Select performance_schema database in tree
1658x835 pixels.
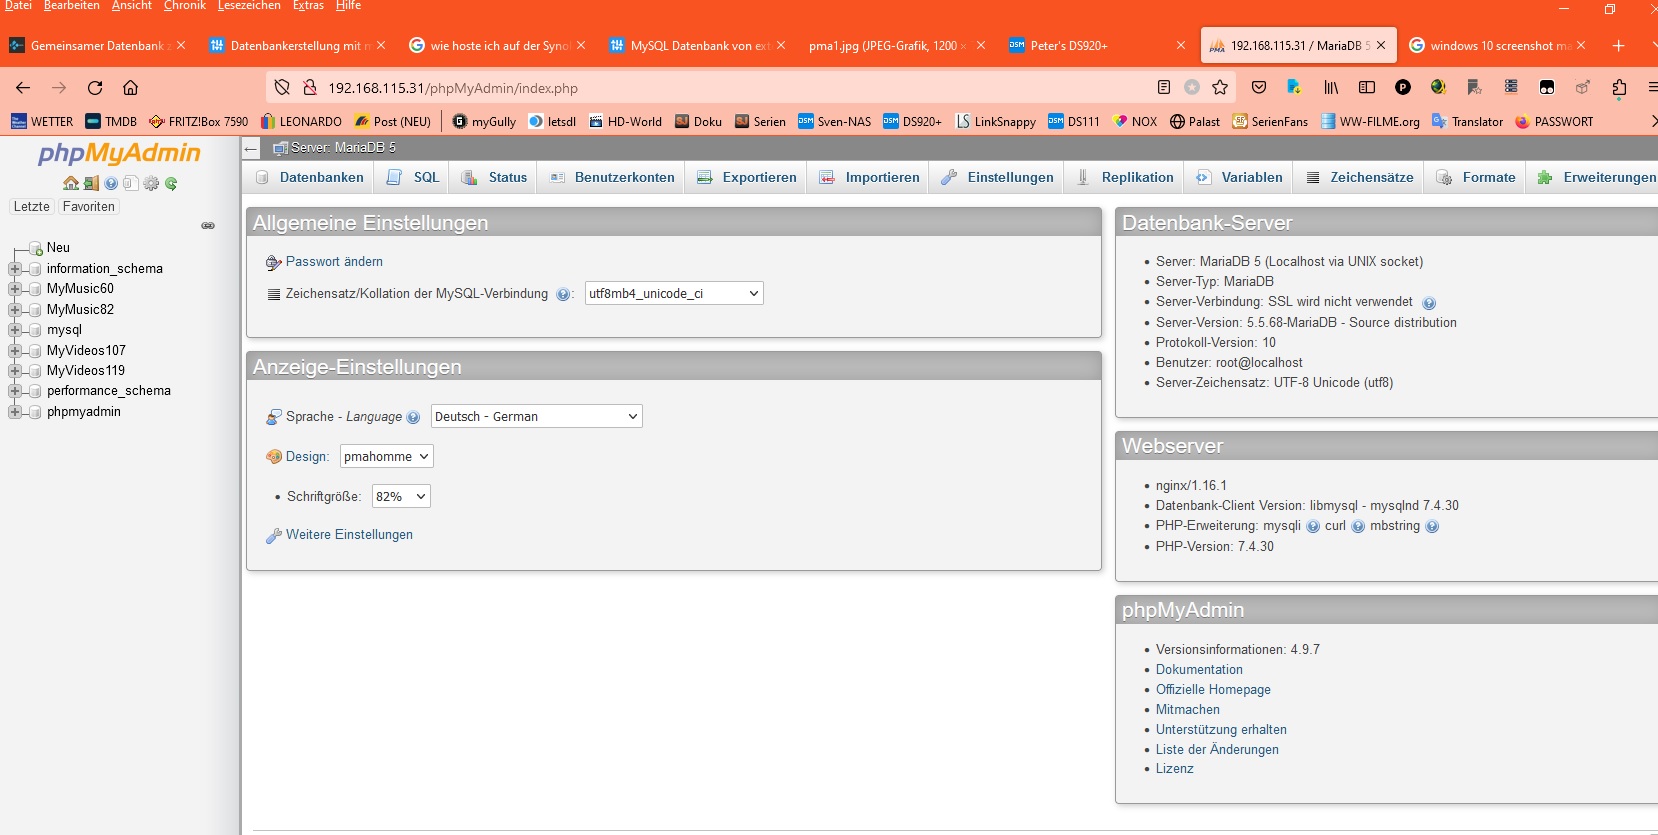(109, 391)
